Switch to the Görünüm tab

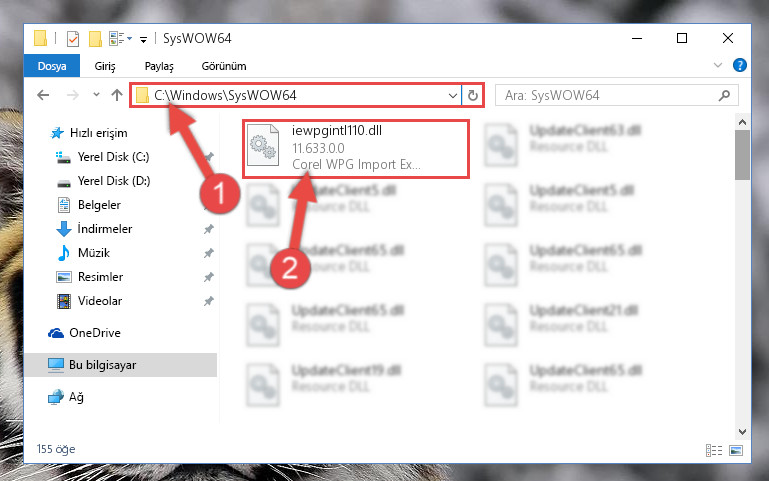[224, 66]
